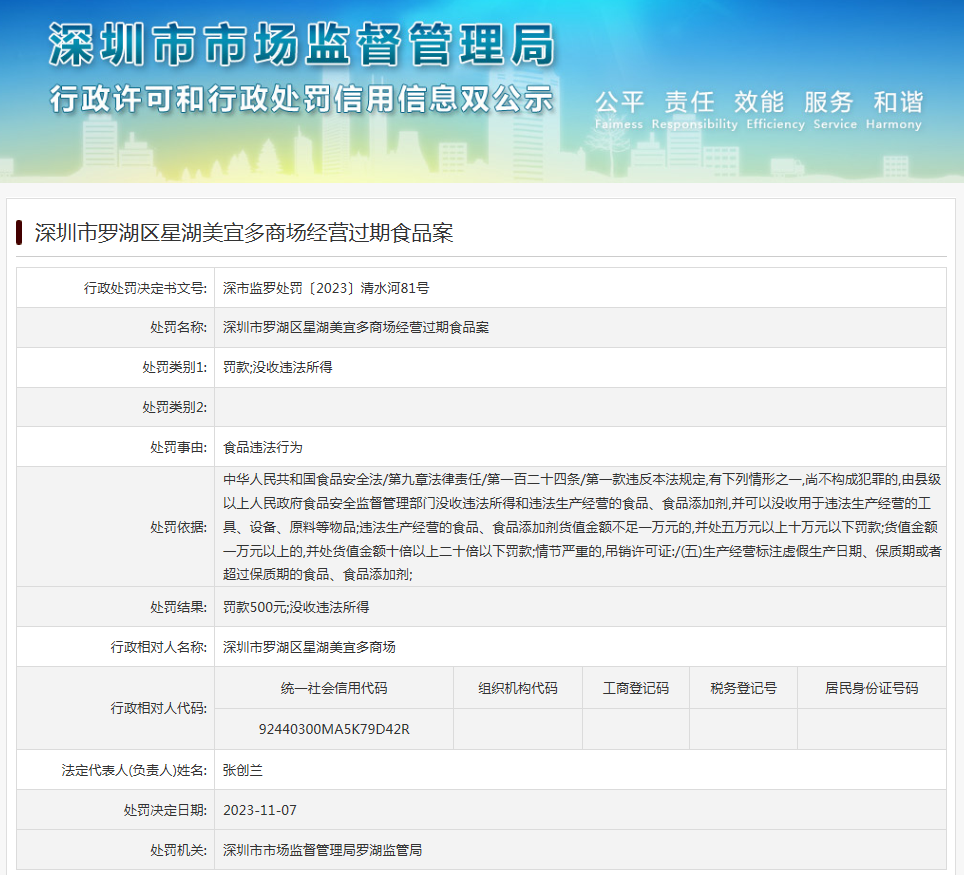Click the 行政相对人名称 value 深圳市罗湖区星湖美宜多商场
Screen dimensions: 964x875
point(309,647)
